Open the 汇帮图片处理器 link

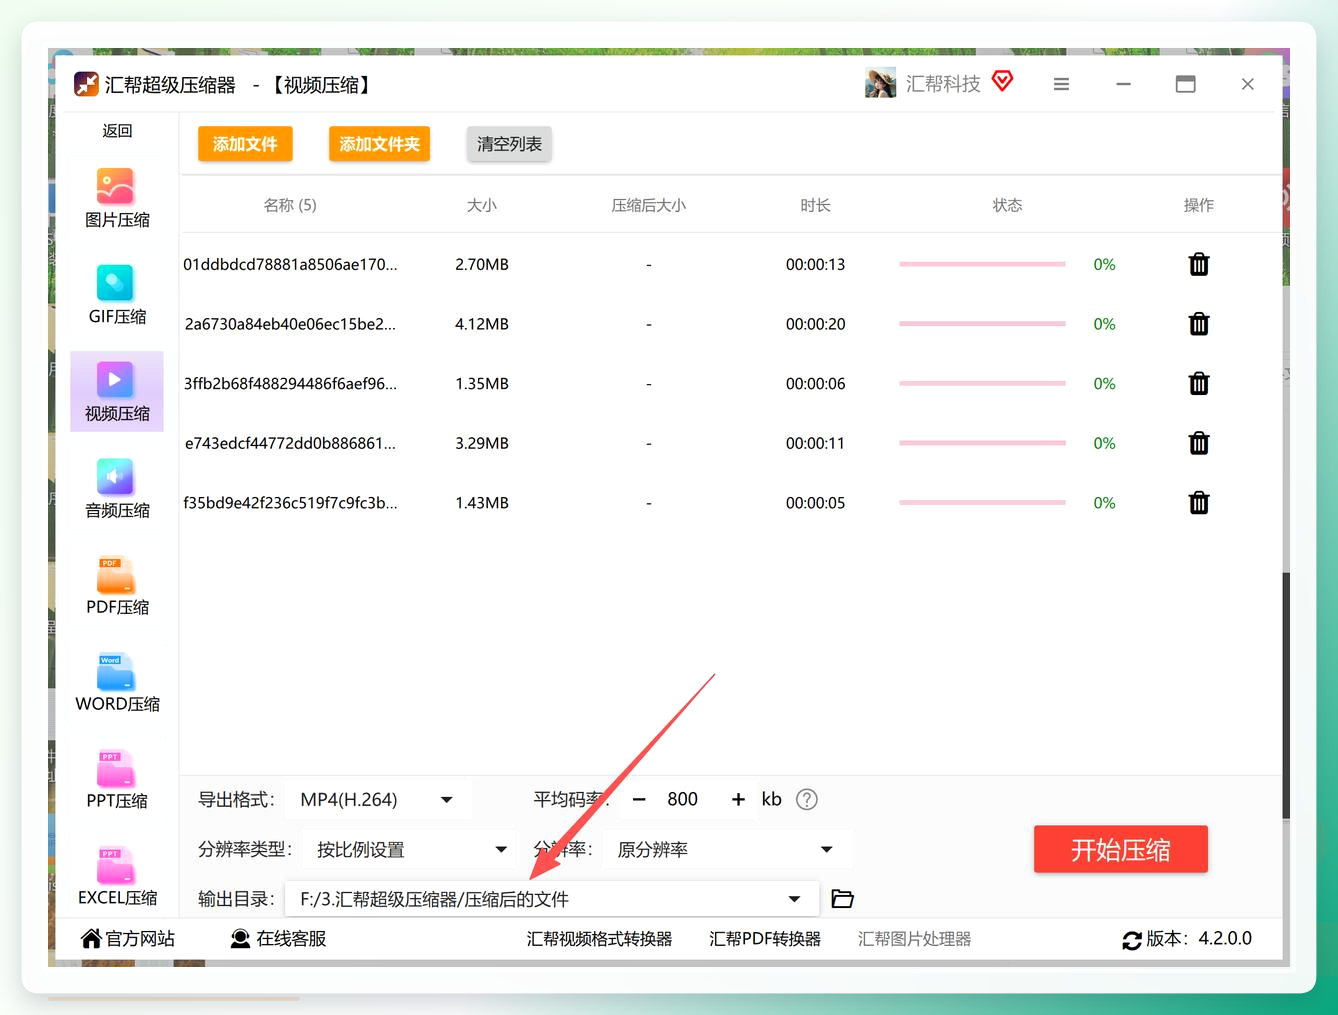pyautogui.click(x=914, y=939)
